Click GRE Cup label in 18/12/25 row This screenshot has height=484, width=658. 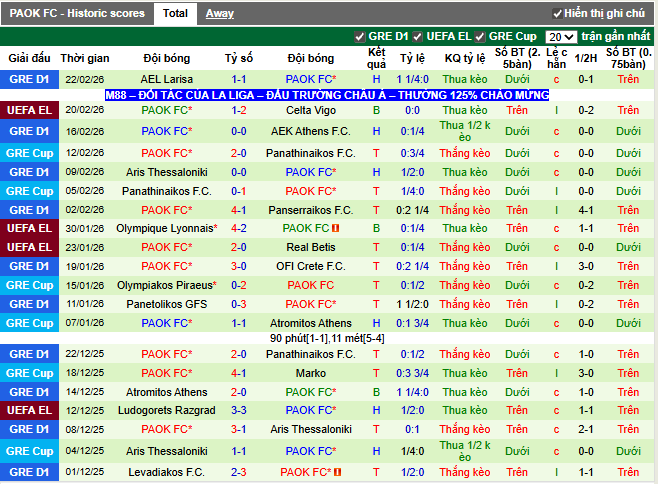29,373
